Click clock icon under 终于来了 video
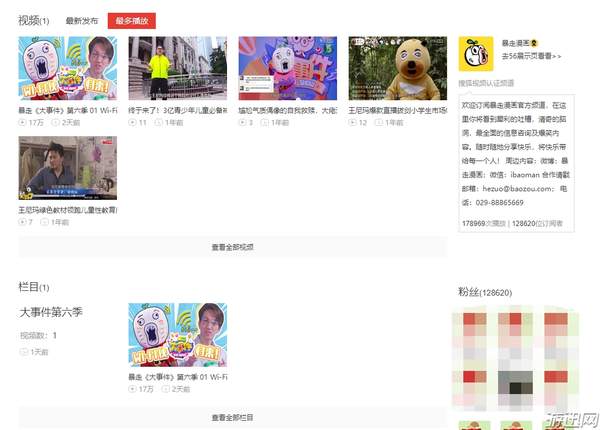The height and width of the screenshot is (430, 600). click(x=159, y=122)
